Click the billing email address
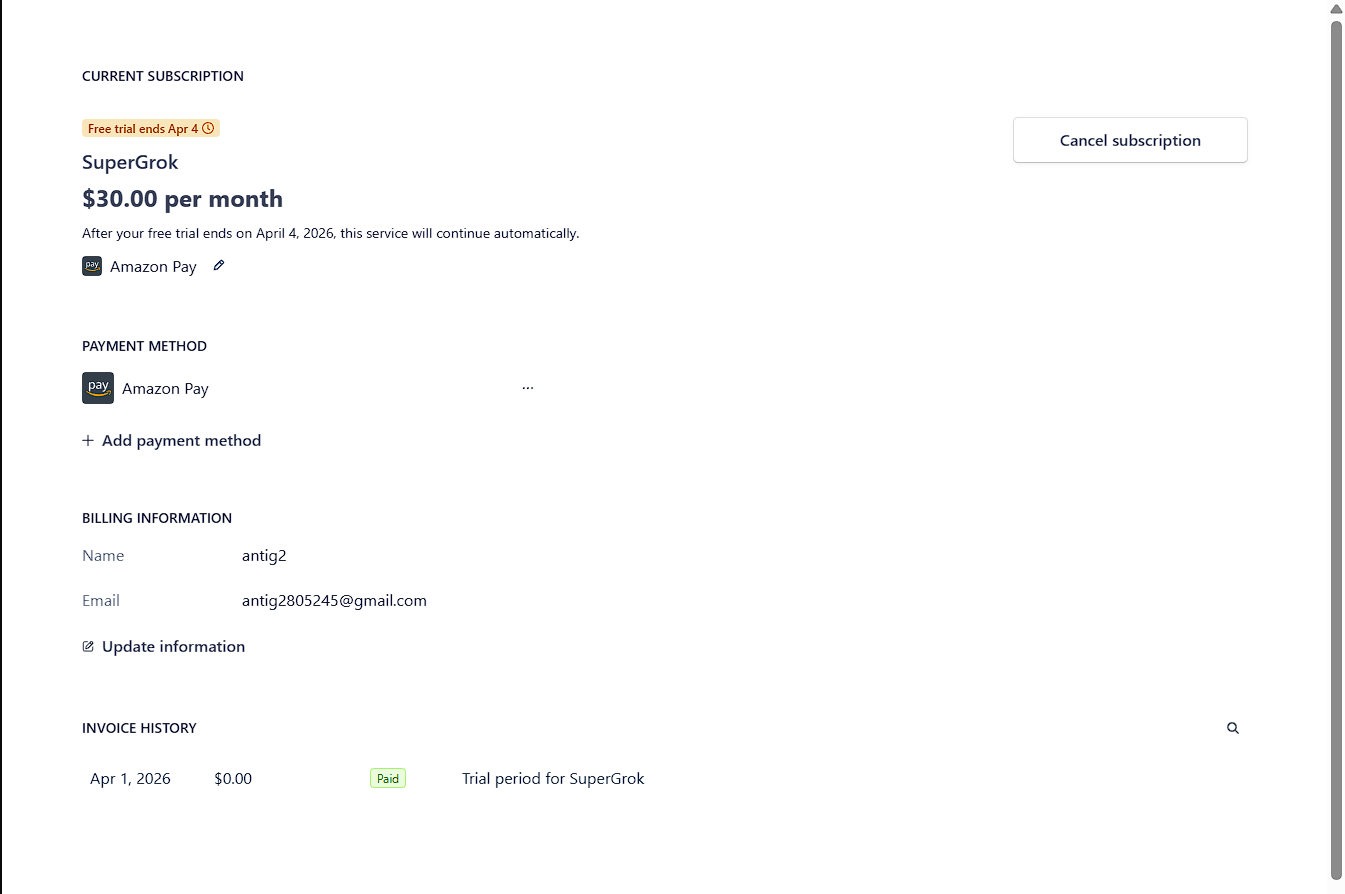The height and width of the screenshot is (894, 1345). (x=334, y=601)
